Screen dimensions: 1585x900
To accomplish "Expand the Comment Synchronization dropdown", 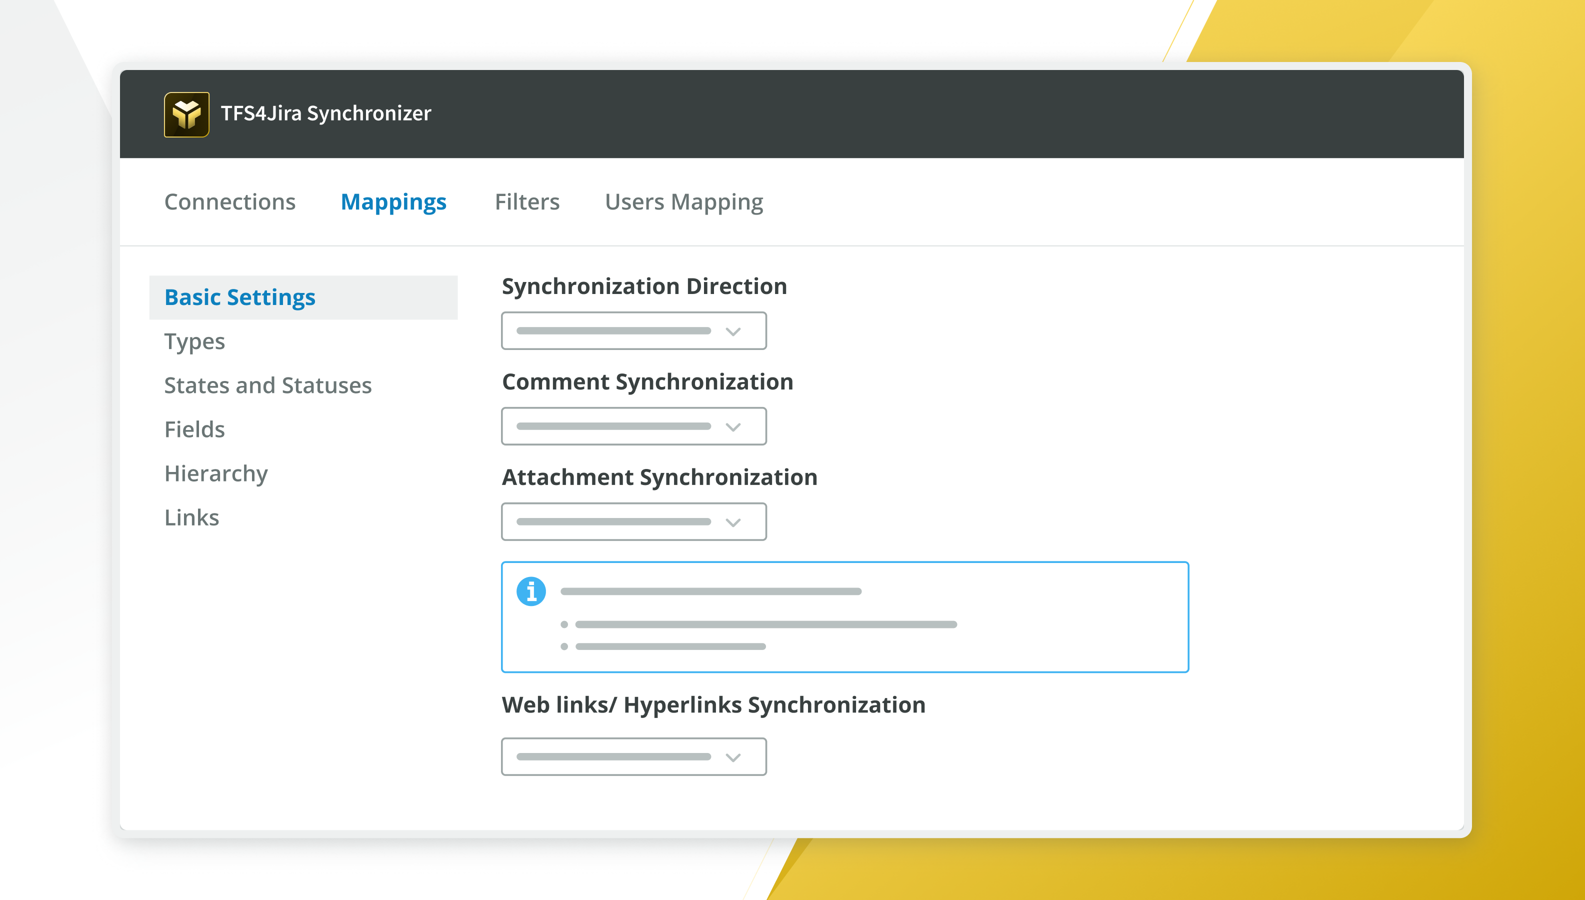I will [x=634, y=427].
